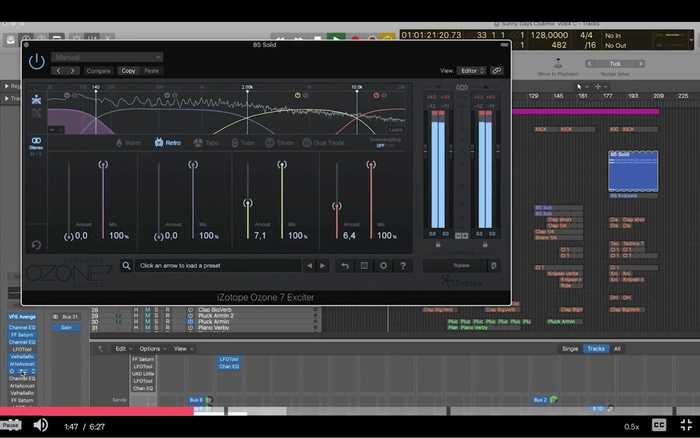Select the Warm exciter mode

(x=129, y=143)
